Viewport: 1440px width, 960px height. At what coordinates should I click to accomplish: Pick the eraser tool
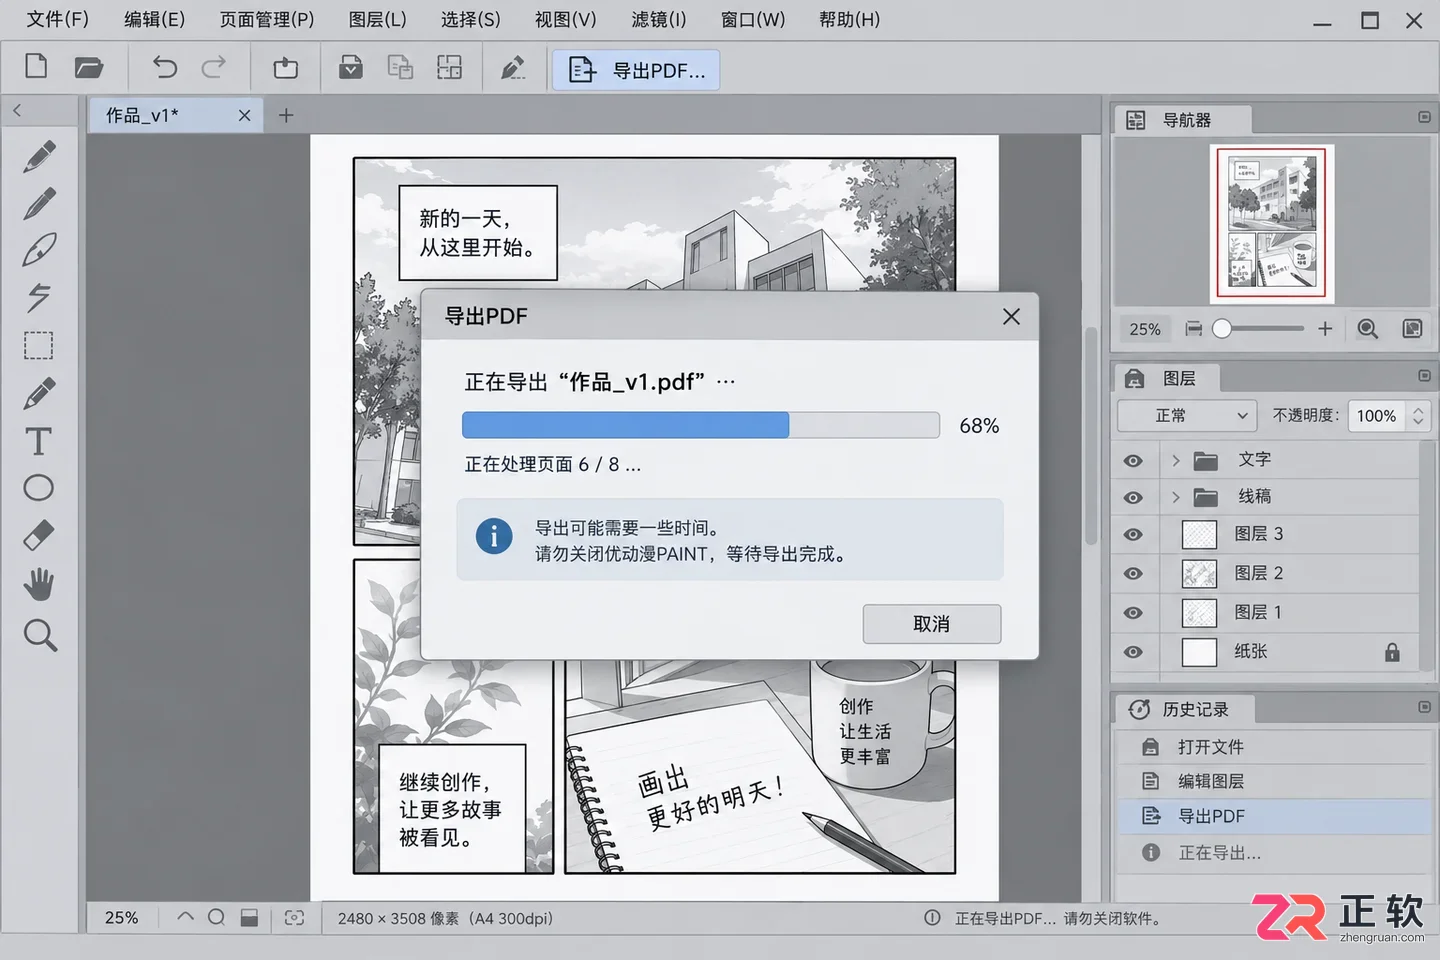(x=38, y=536)
